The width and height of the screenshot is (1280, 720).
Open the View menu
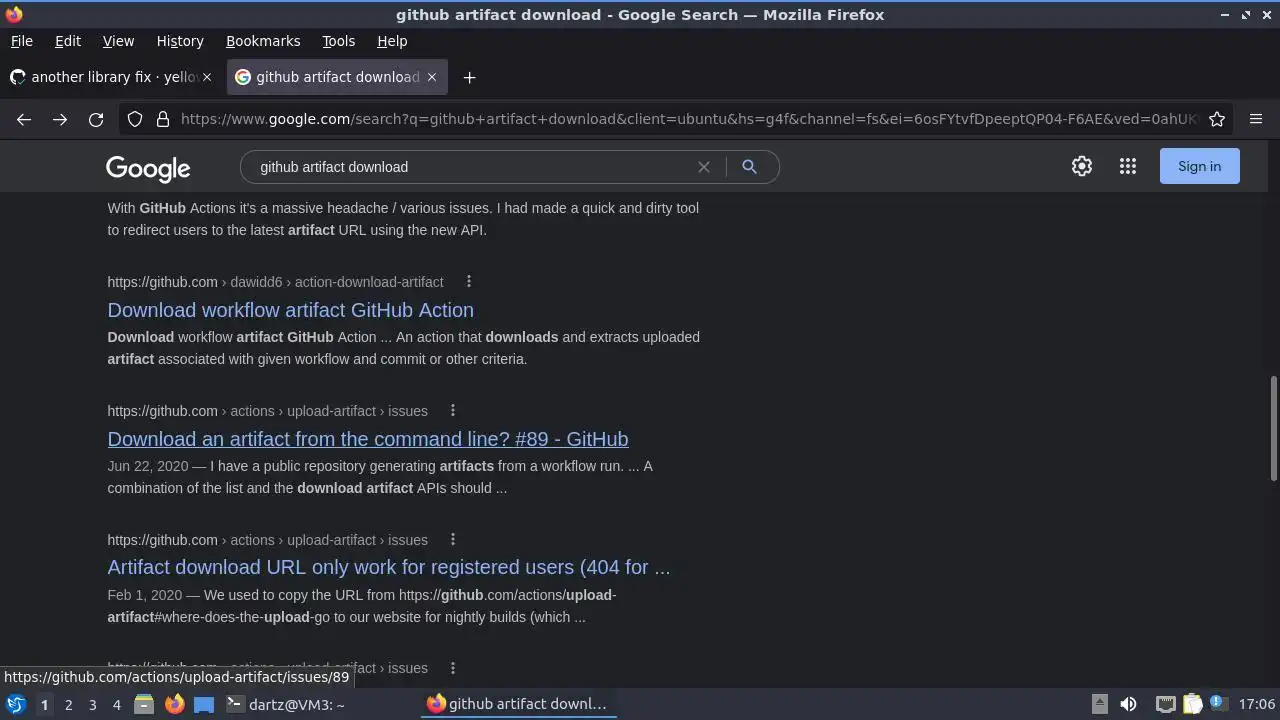tap(118, 41)
